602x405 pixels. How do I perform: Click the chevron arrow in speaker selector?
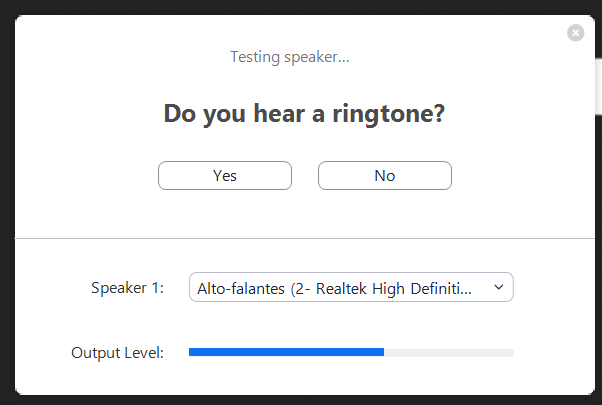coord(498,287)
